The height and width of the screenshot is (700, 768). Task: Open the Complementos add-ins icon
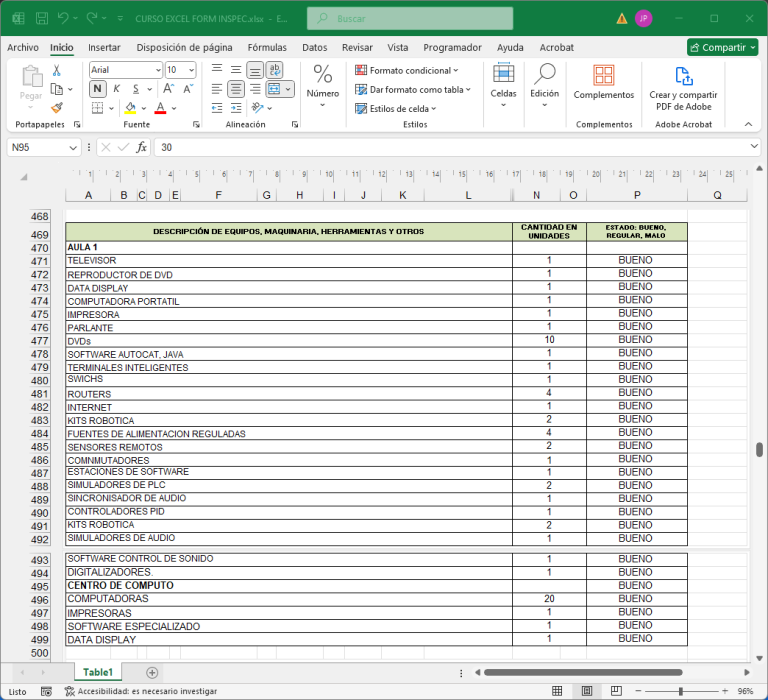[603, 76]
